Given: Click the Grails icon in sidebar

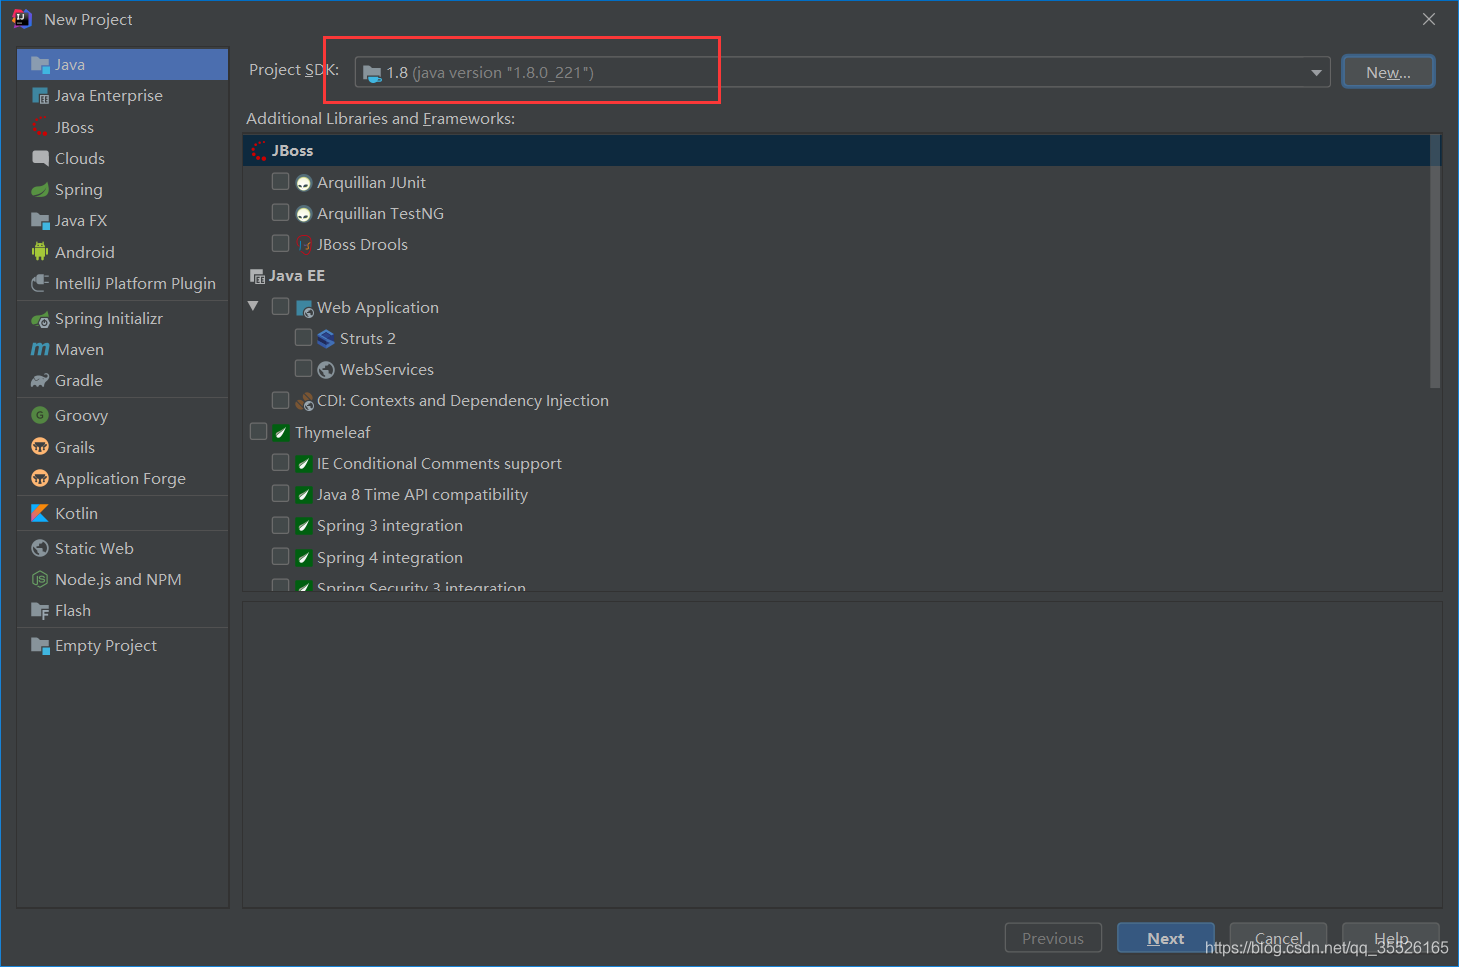Looking at the screenshot, I should (x=40, y=447).
